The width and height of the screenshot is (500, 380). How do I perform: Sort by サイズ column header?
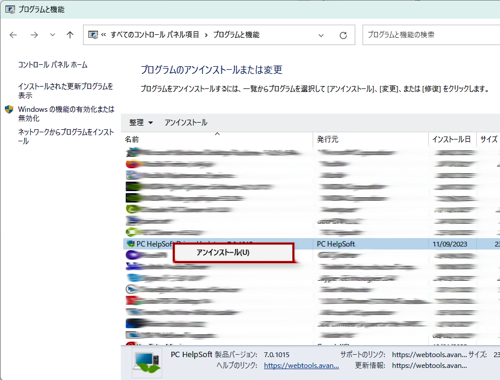click(x=489, y=139)
